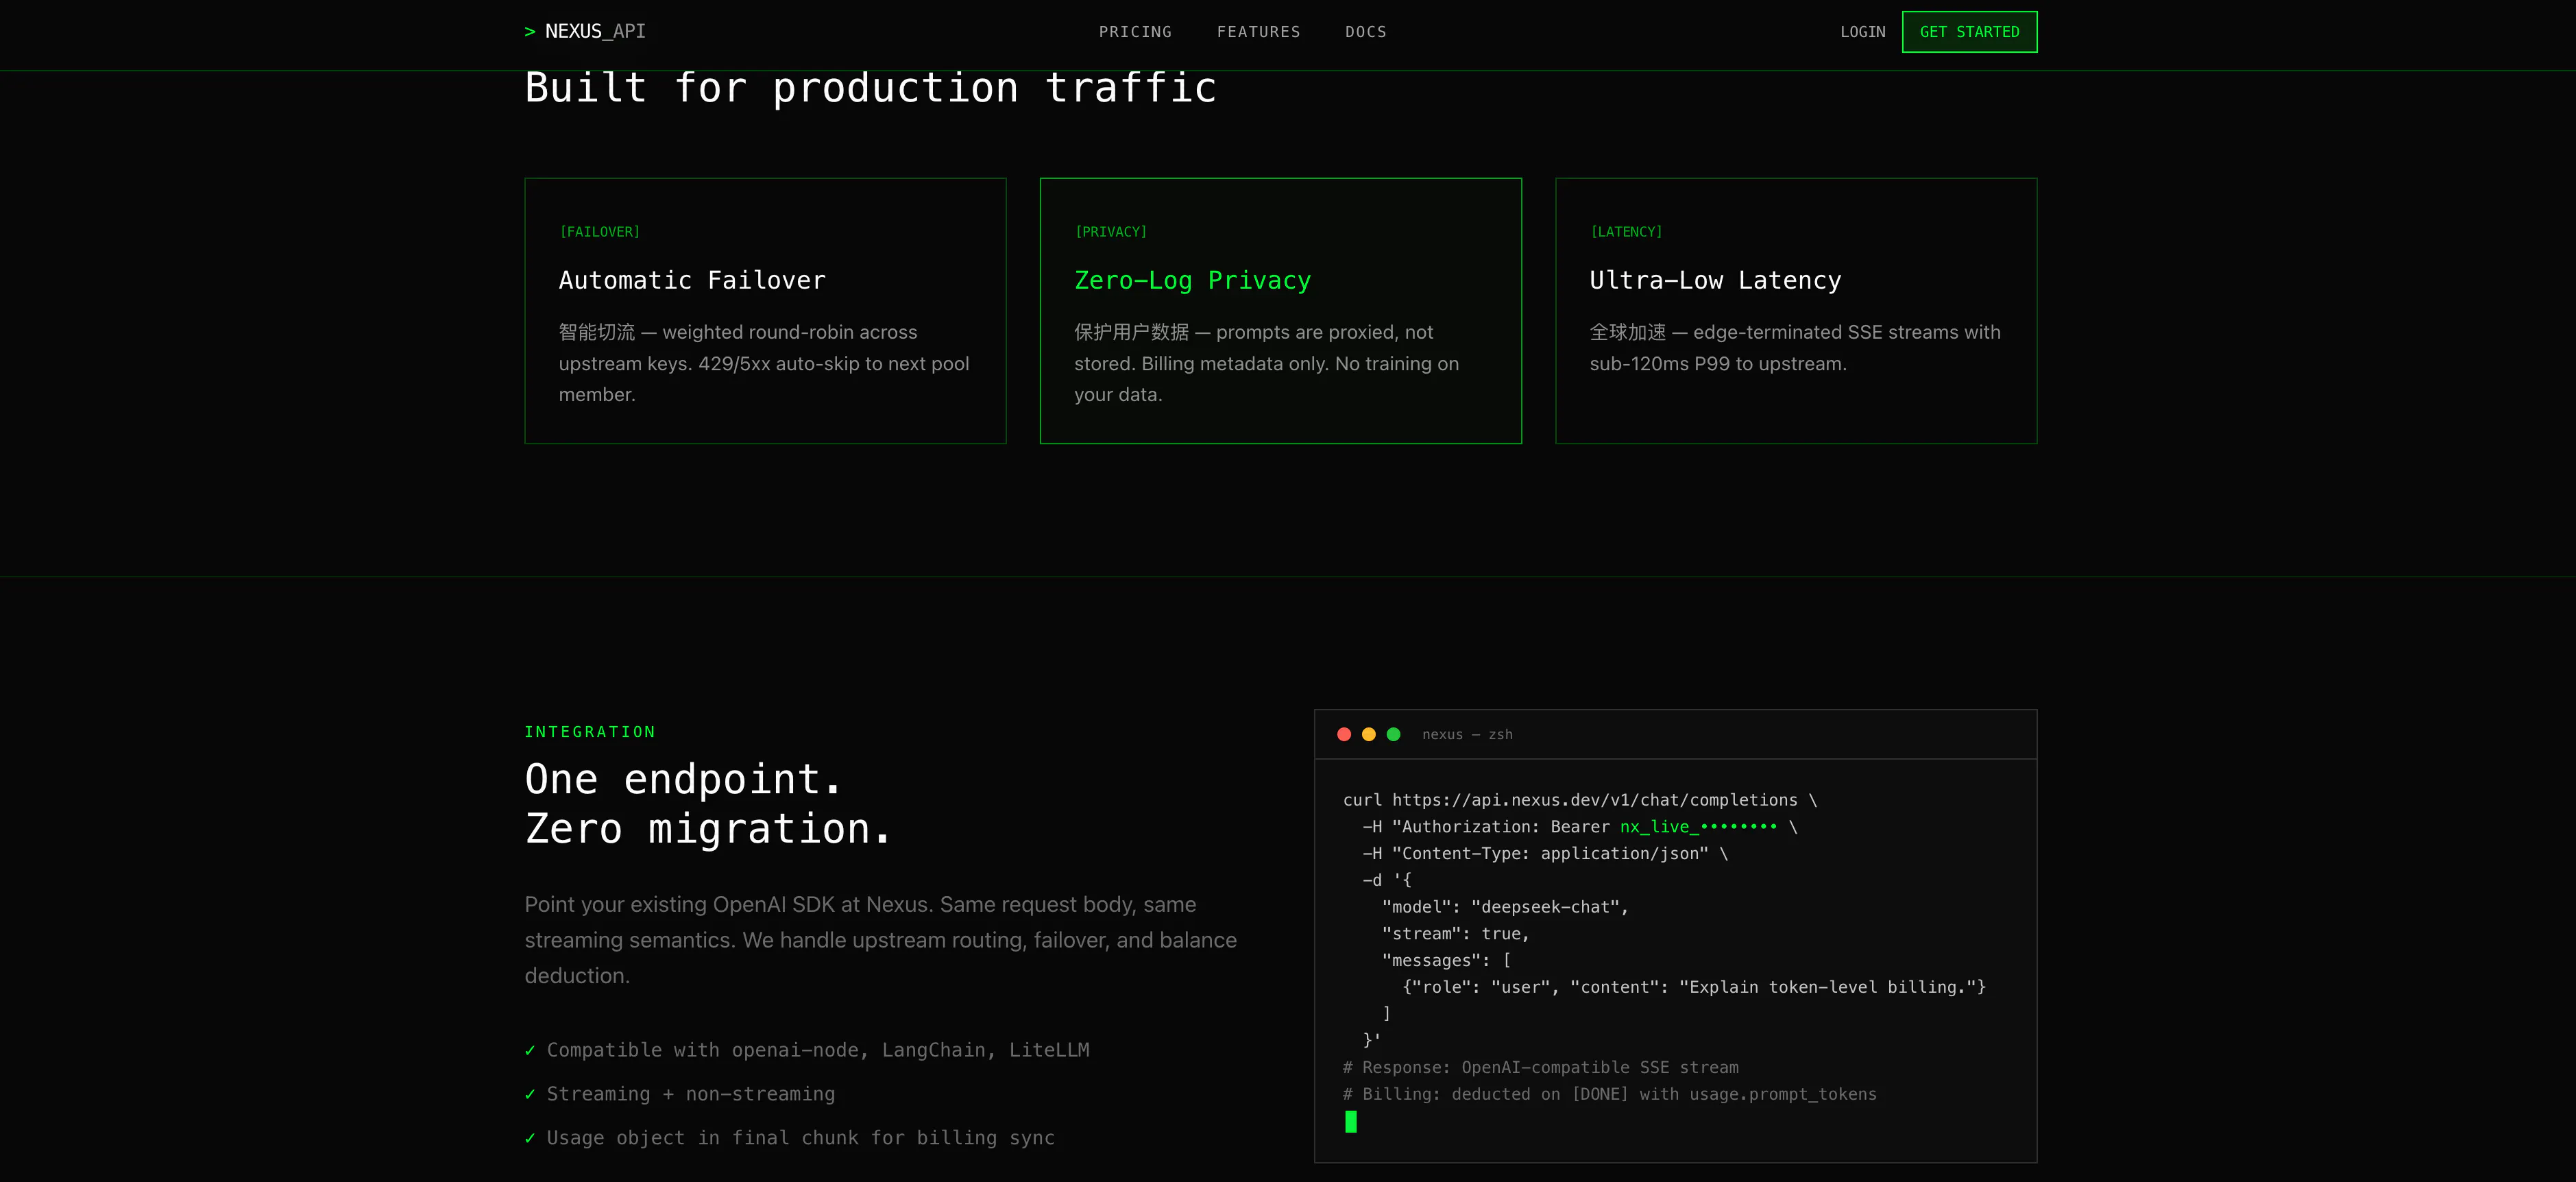Click the green terminal cursor block
2576x1182 pixels.
click(1350, 1121)
